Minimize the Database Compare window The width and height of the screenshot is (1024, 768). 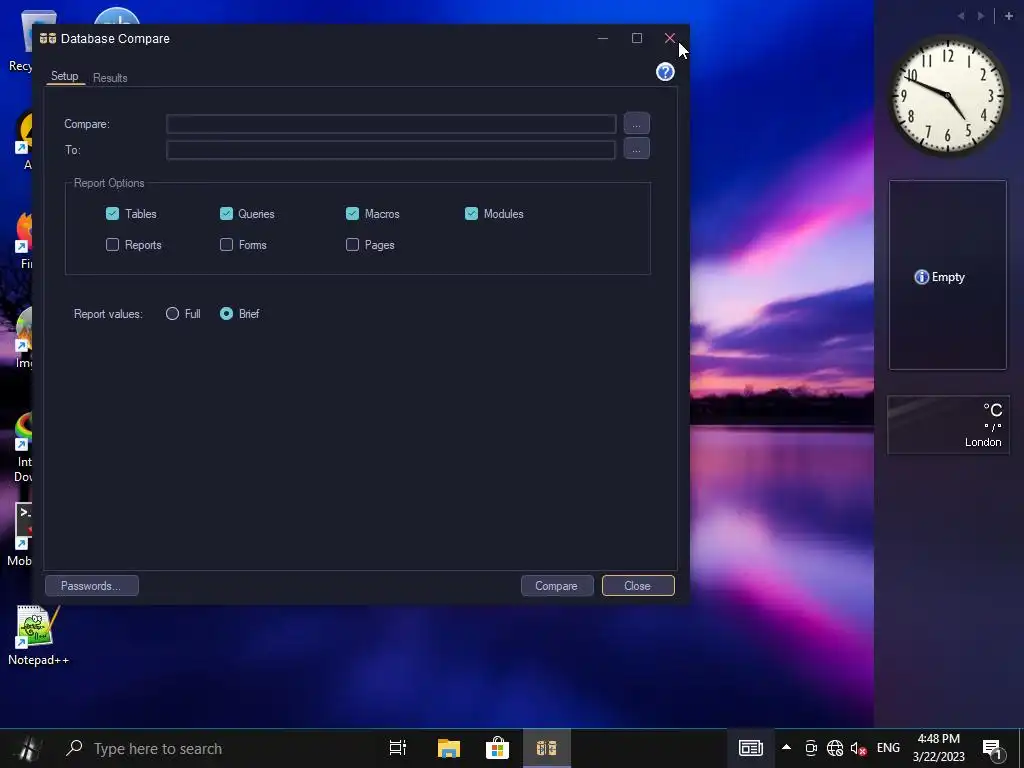click(603, 39)
